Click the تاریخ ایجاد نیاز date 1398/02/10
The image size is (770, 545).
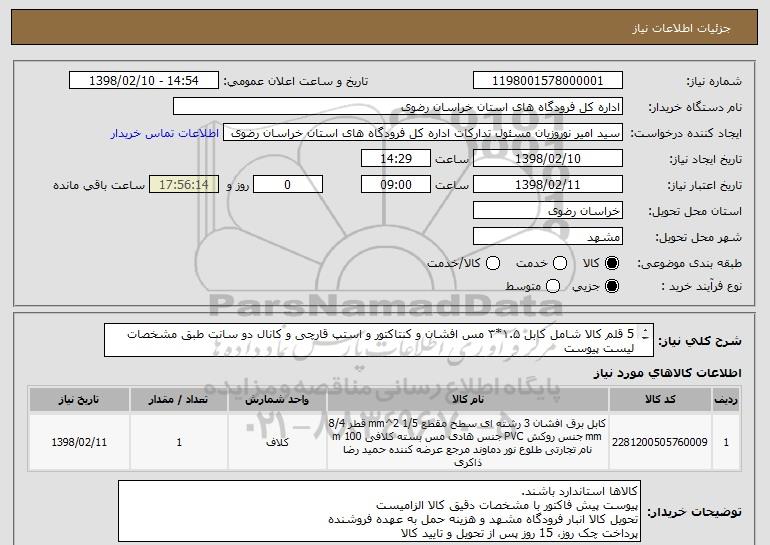click(548, 159)
